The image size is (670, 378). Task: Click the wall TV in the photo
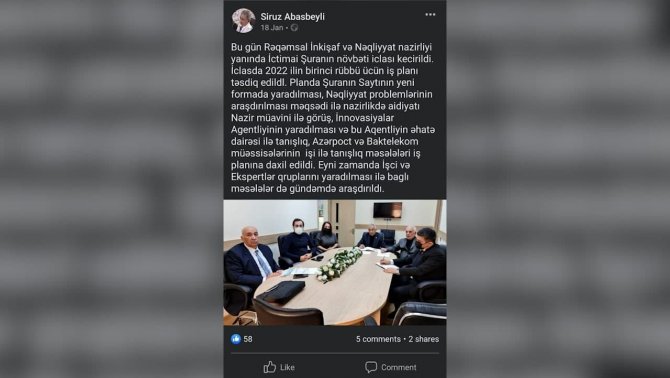[387, 210]
